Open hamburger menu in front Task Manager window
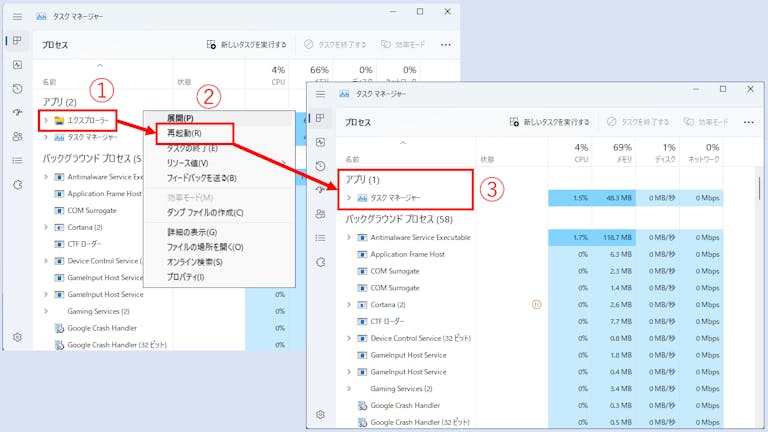The width and height of the screenshot is (768, 432). tap(320, 94)
